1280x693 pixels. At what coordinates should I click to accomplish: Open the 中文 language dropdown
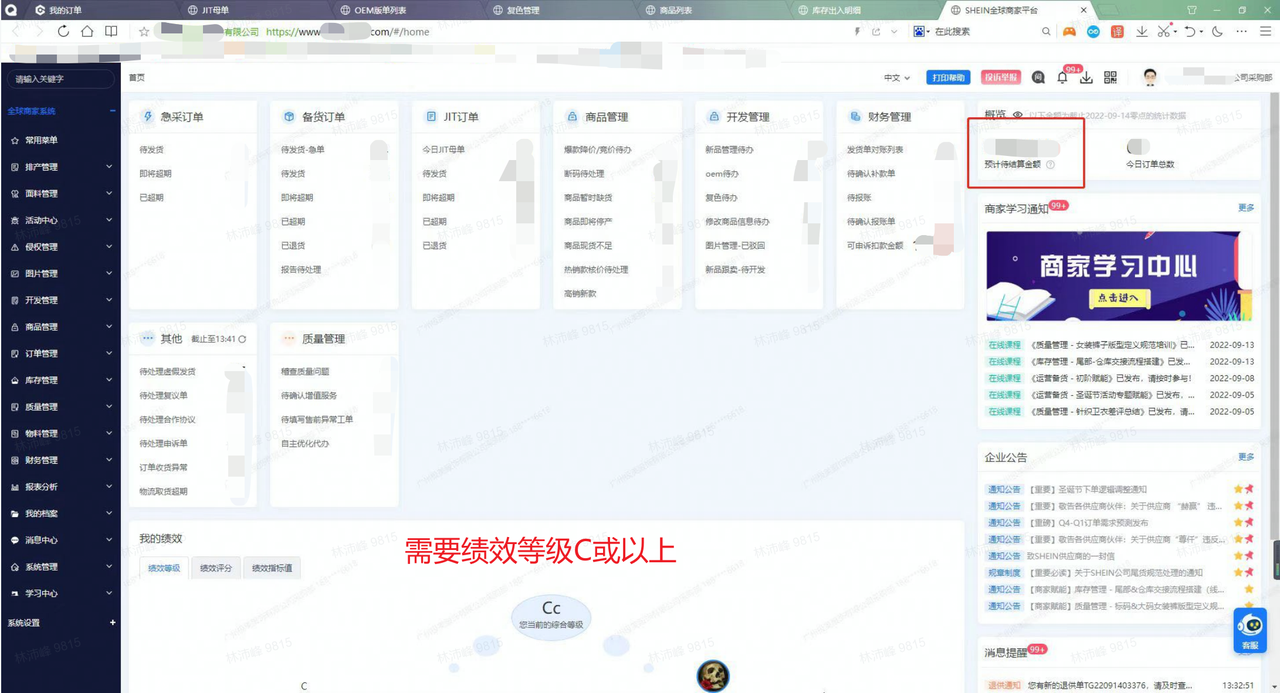click(897, 78)
